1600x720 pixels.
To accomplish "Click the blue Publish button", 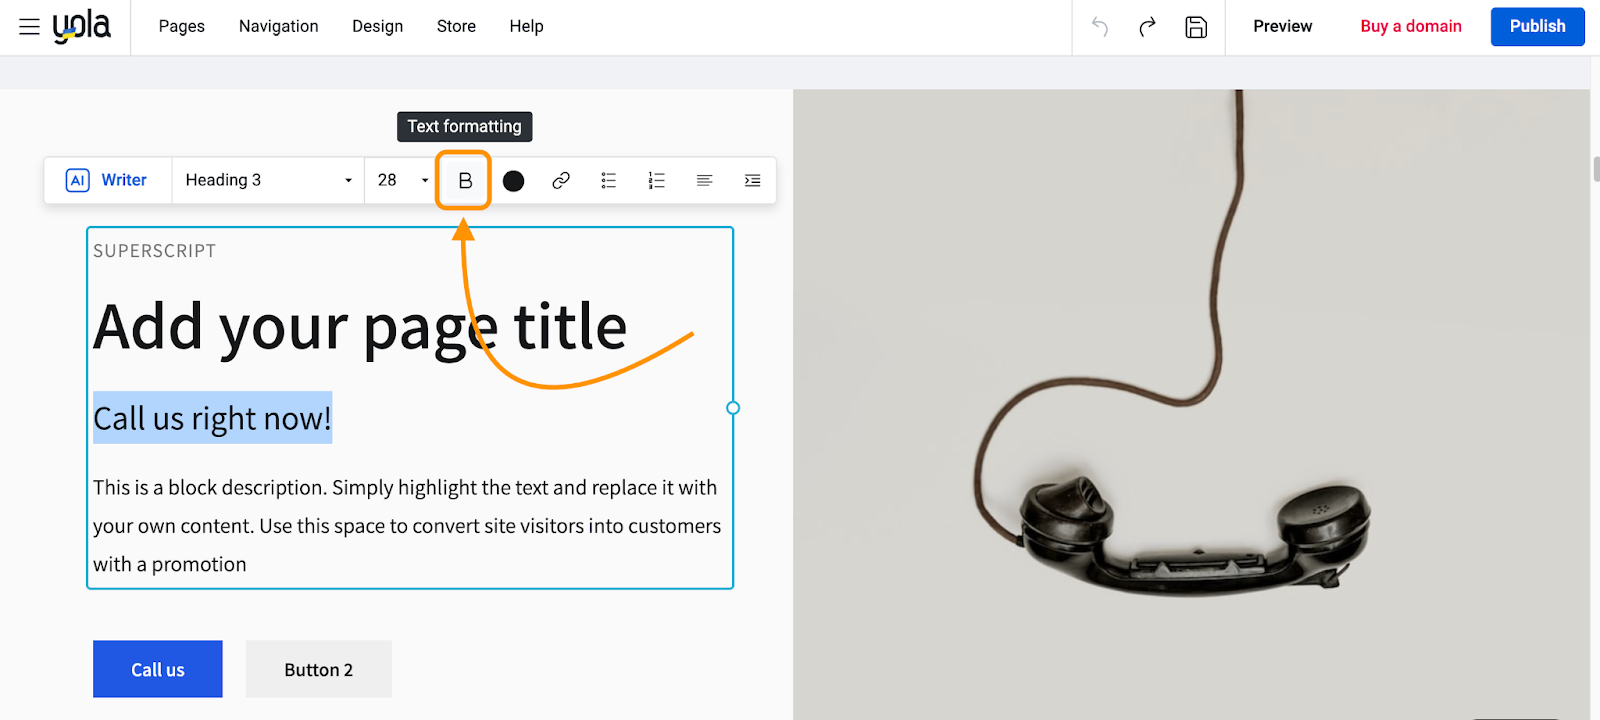I will click(1536, 27).
